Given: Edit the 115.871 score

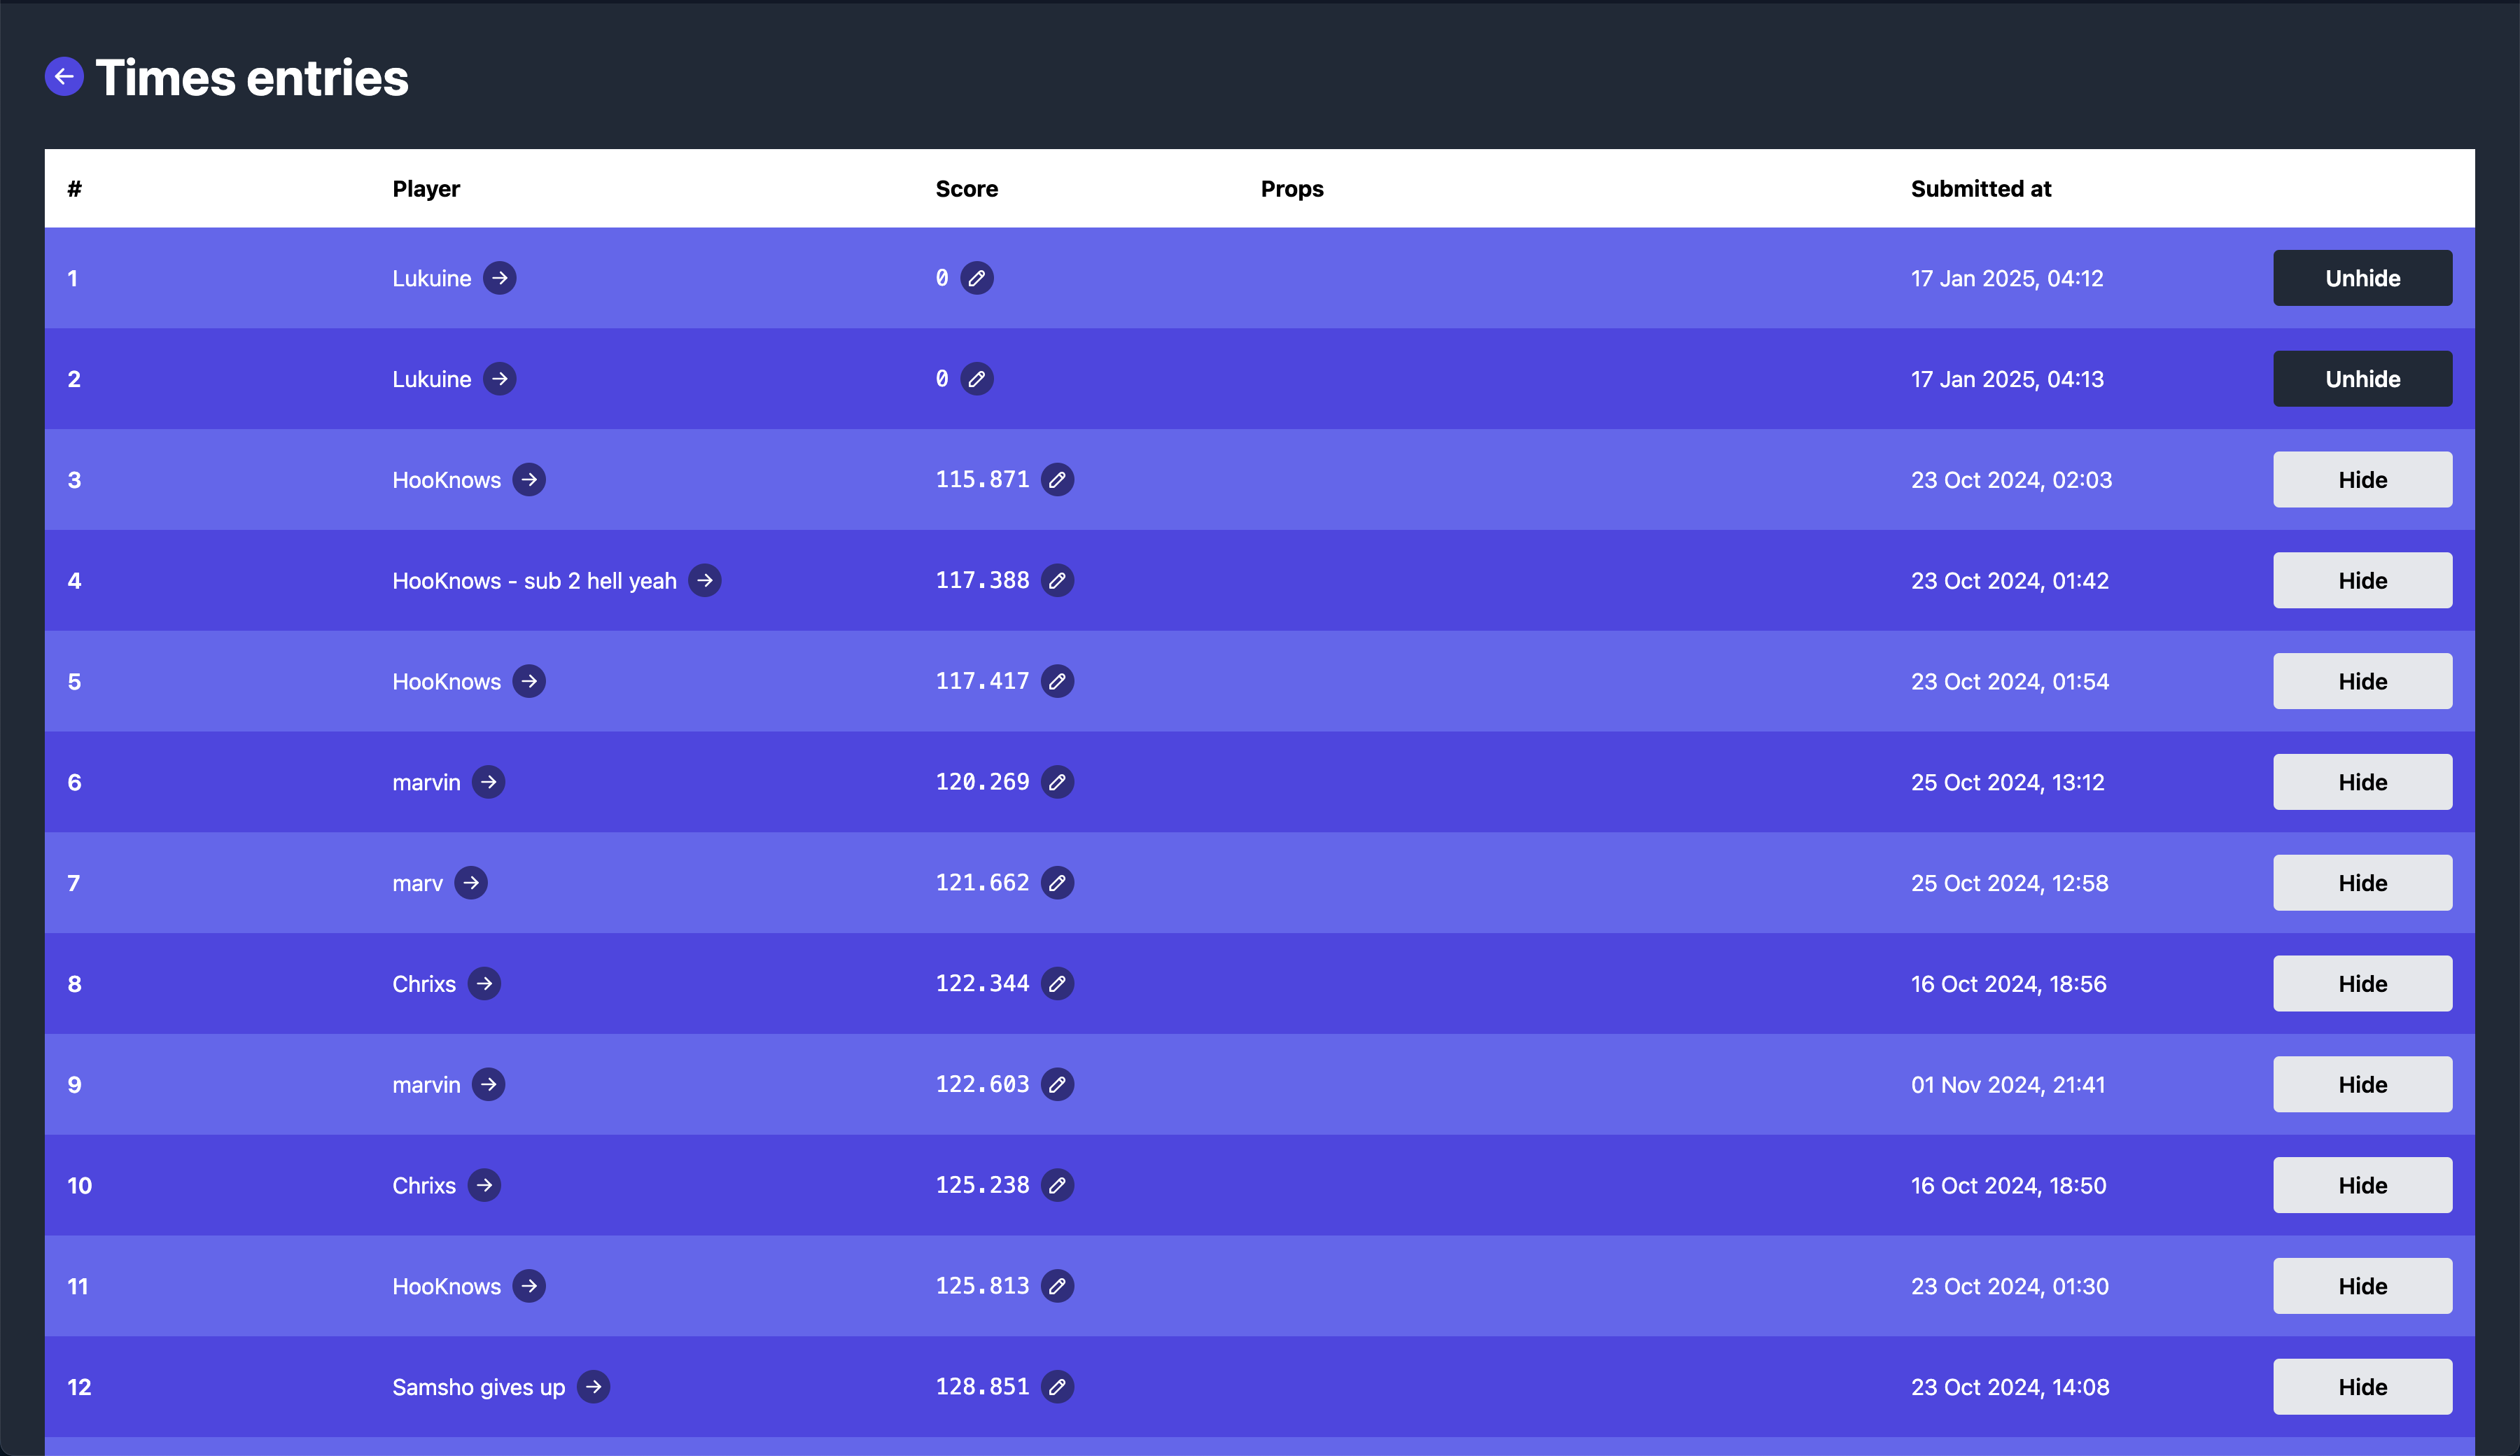Looking at the screenshot, I should point(1057,480).
